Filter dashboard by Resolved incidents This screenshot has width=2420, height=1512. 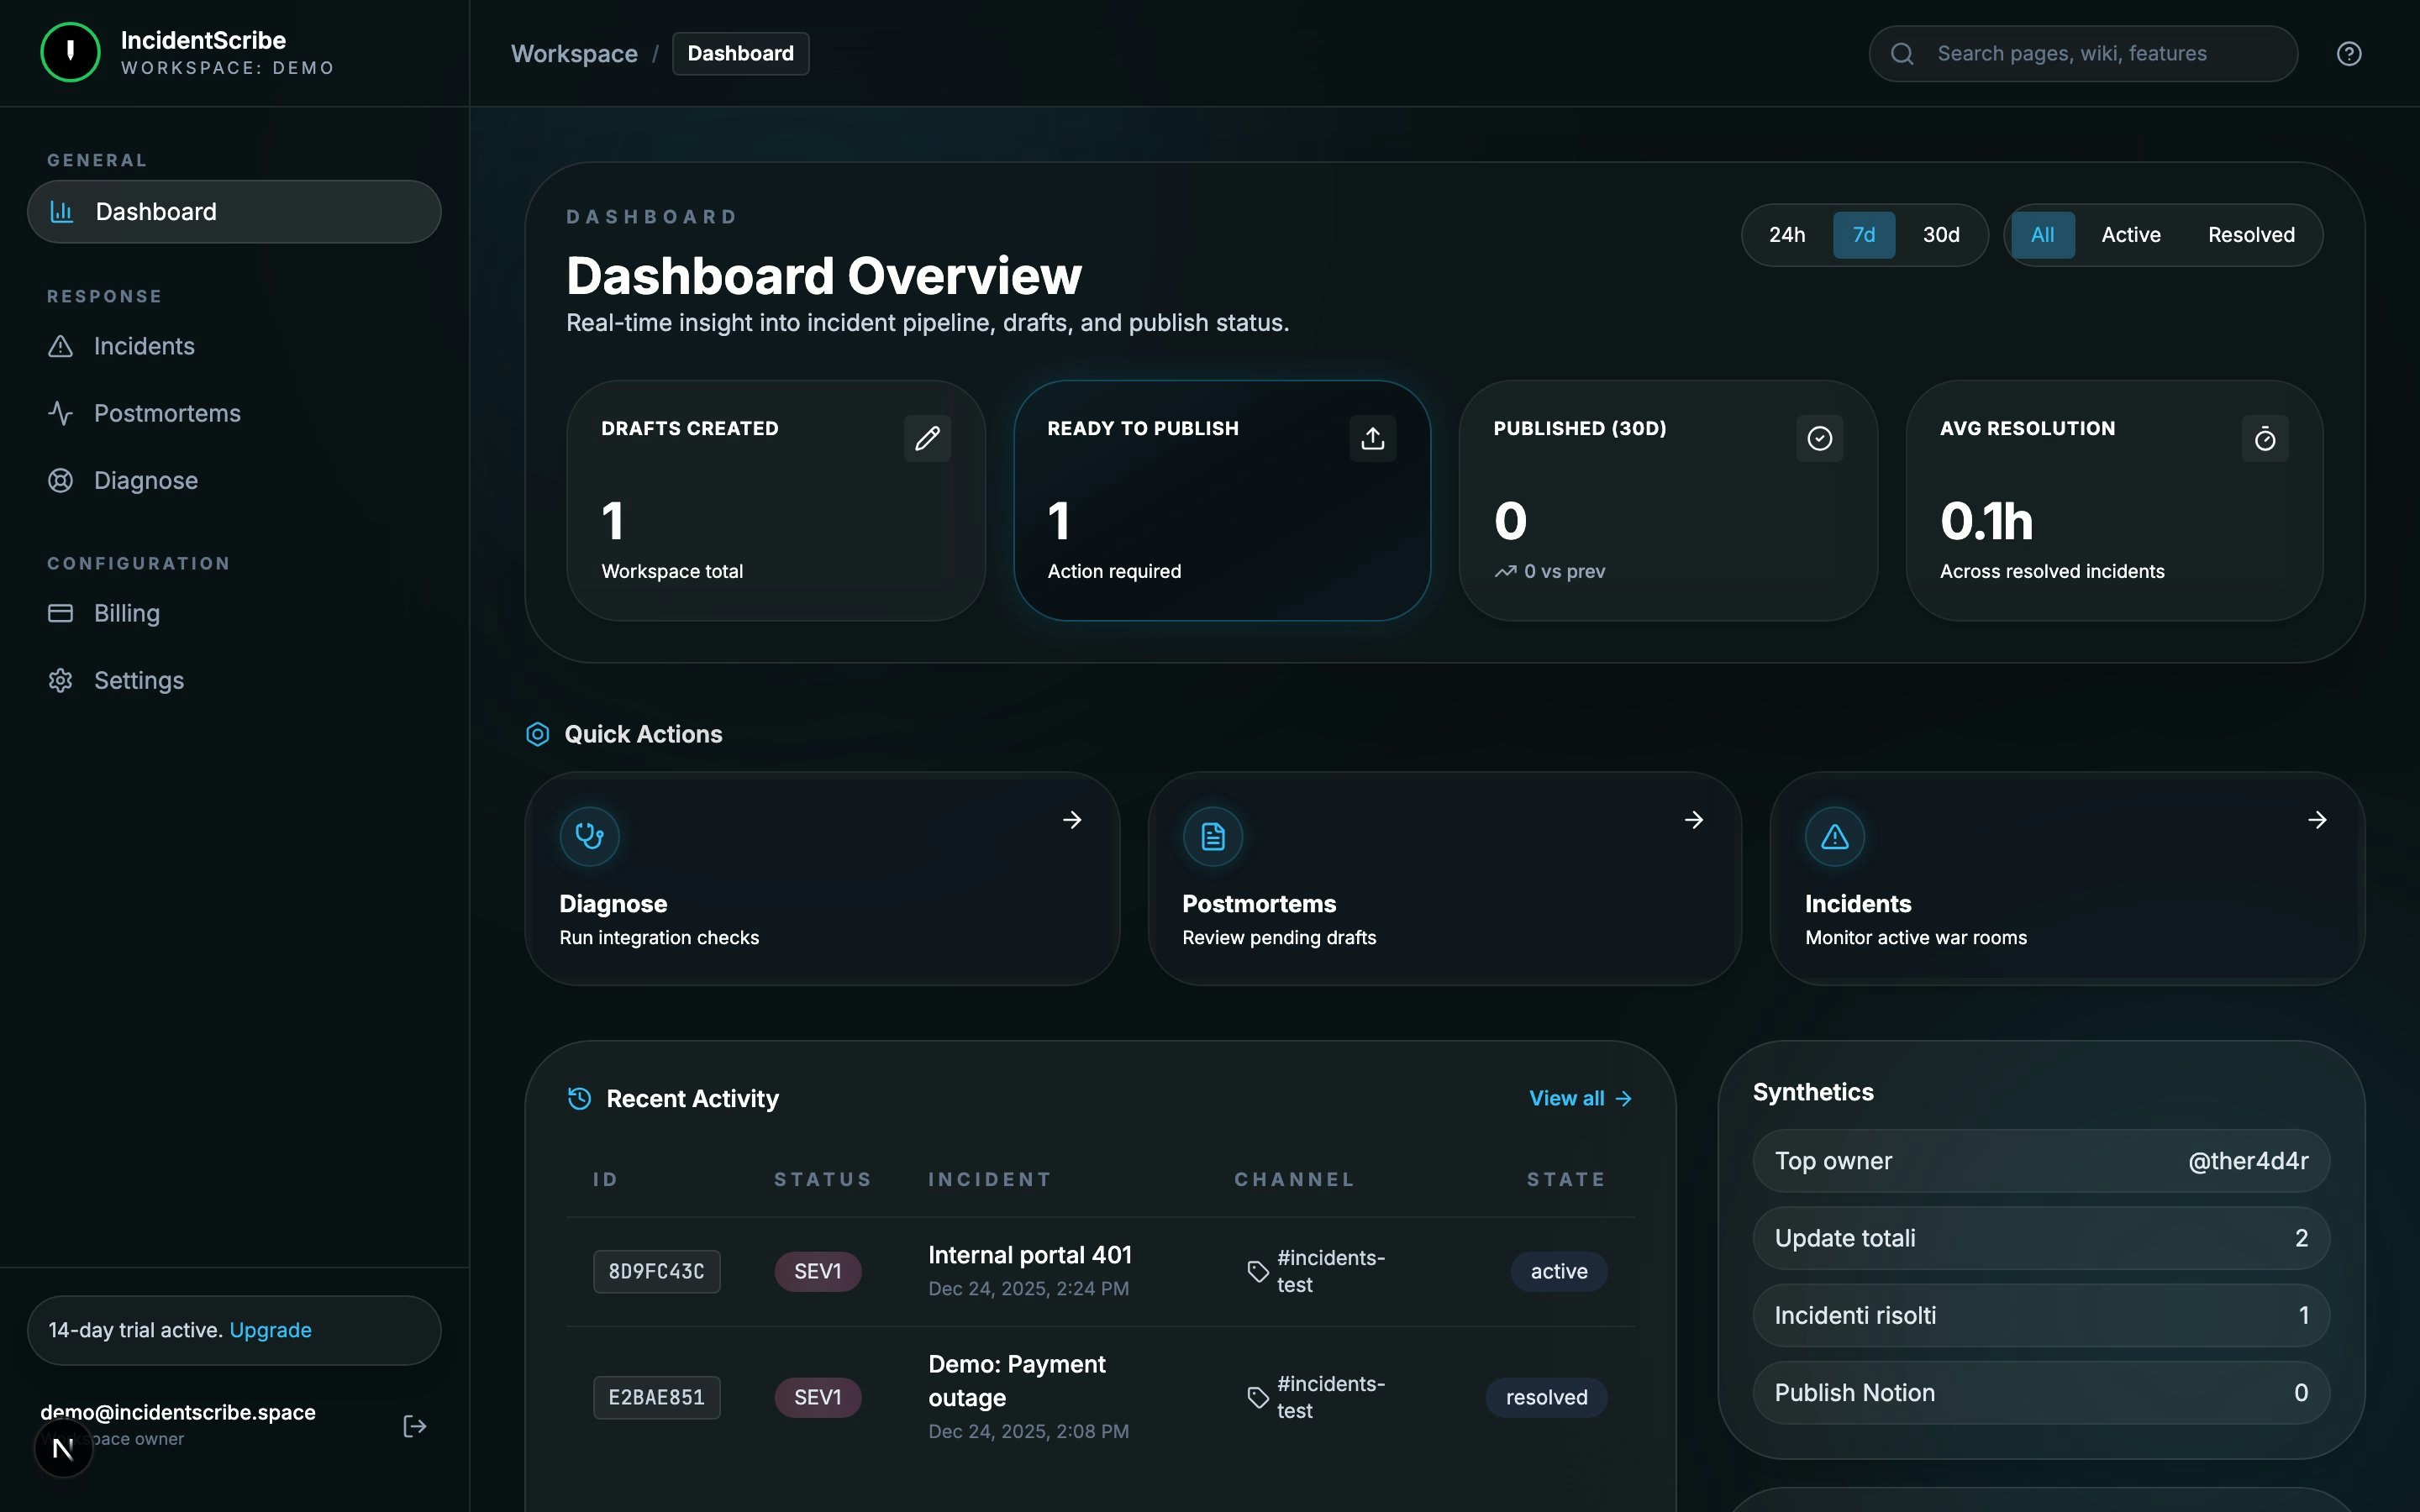[x=2250, y=235]
